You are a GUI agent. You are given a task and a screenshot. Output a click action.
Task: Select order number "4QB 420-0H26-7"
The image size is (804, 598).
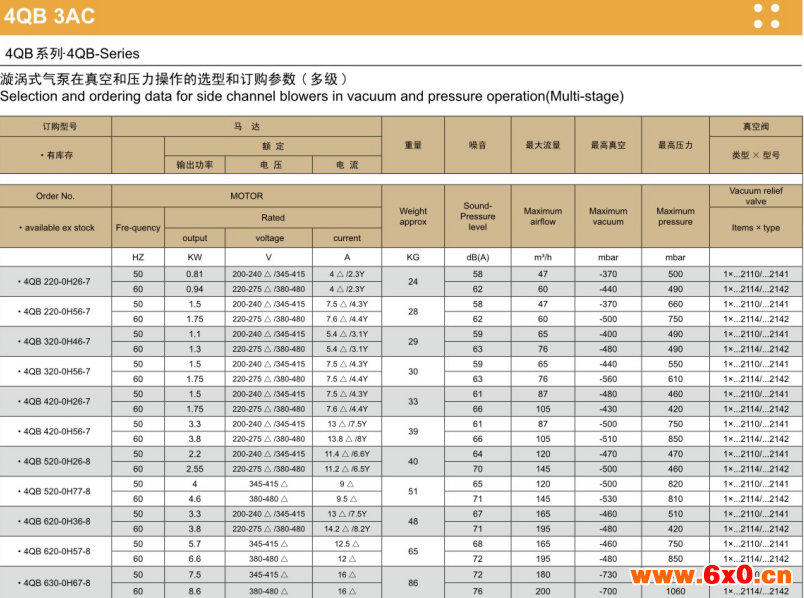pos(56,402)
